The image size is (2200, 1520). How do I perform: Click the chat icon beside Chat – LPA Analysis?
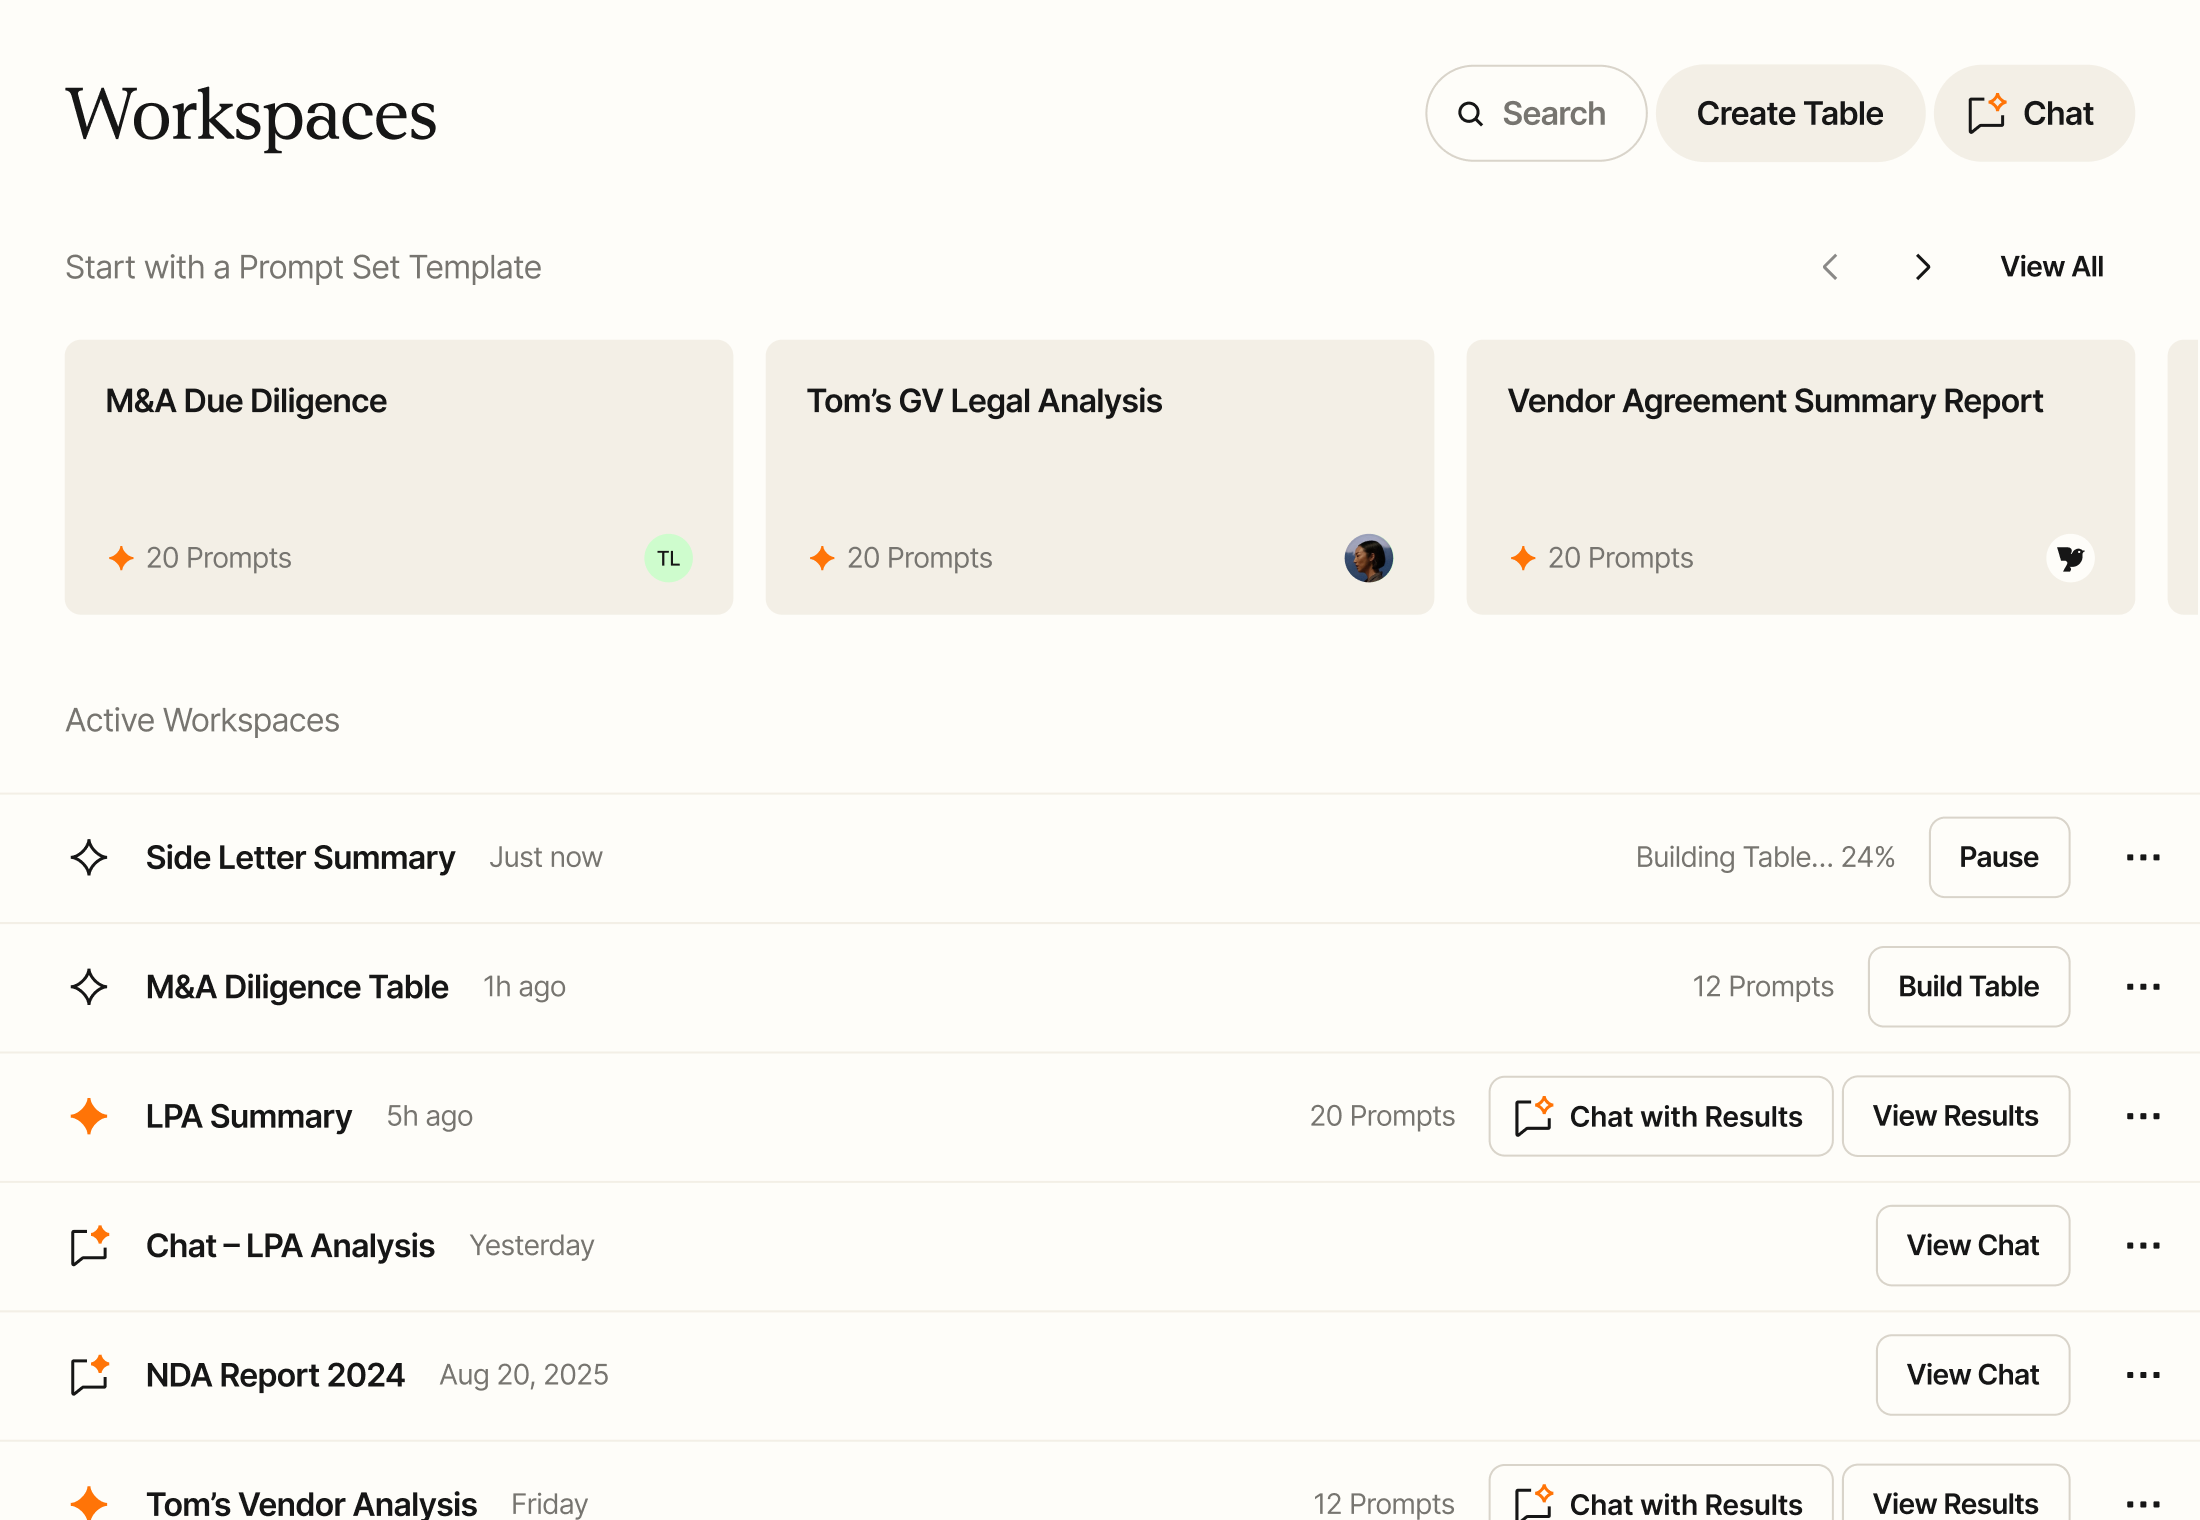click(x=89, y=1245)
